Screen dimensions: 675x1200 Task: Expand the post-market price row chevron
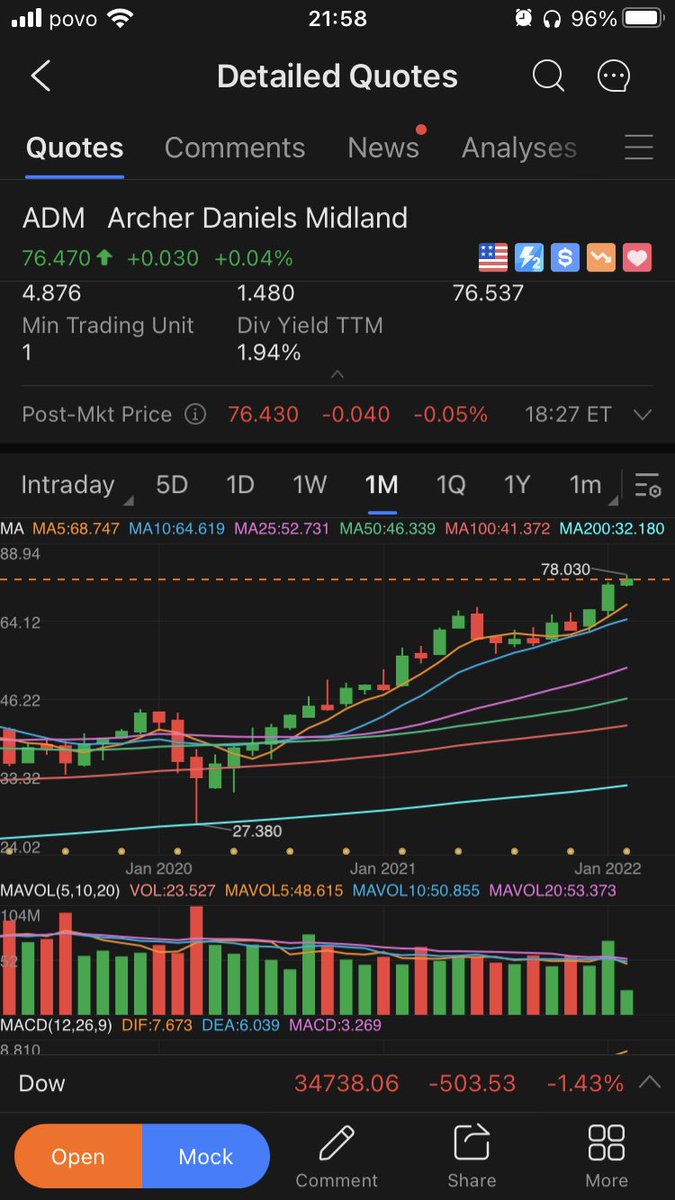pos(643,414)
